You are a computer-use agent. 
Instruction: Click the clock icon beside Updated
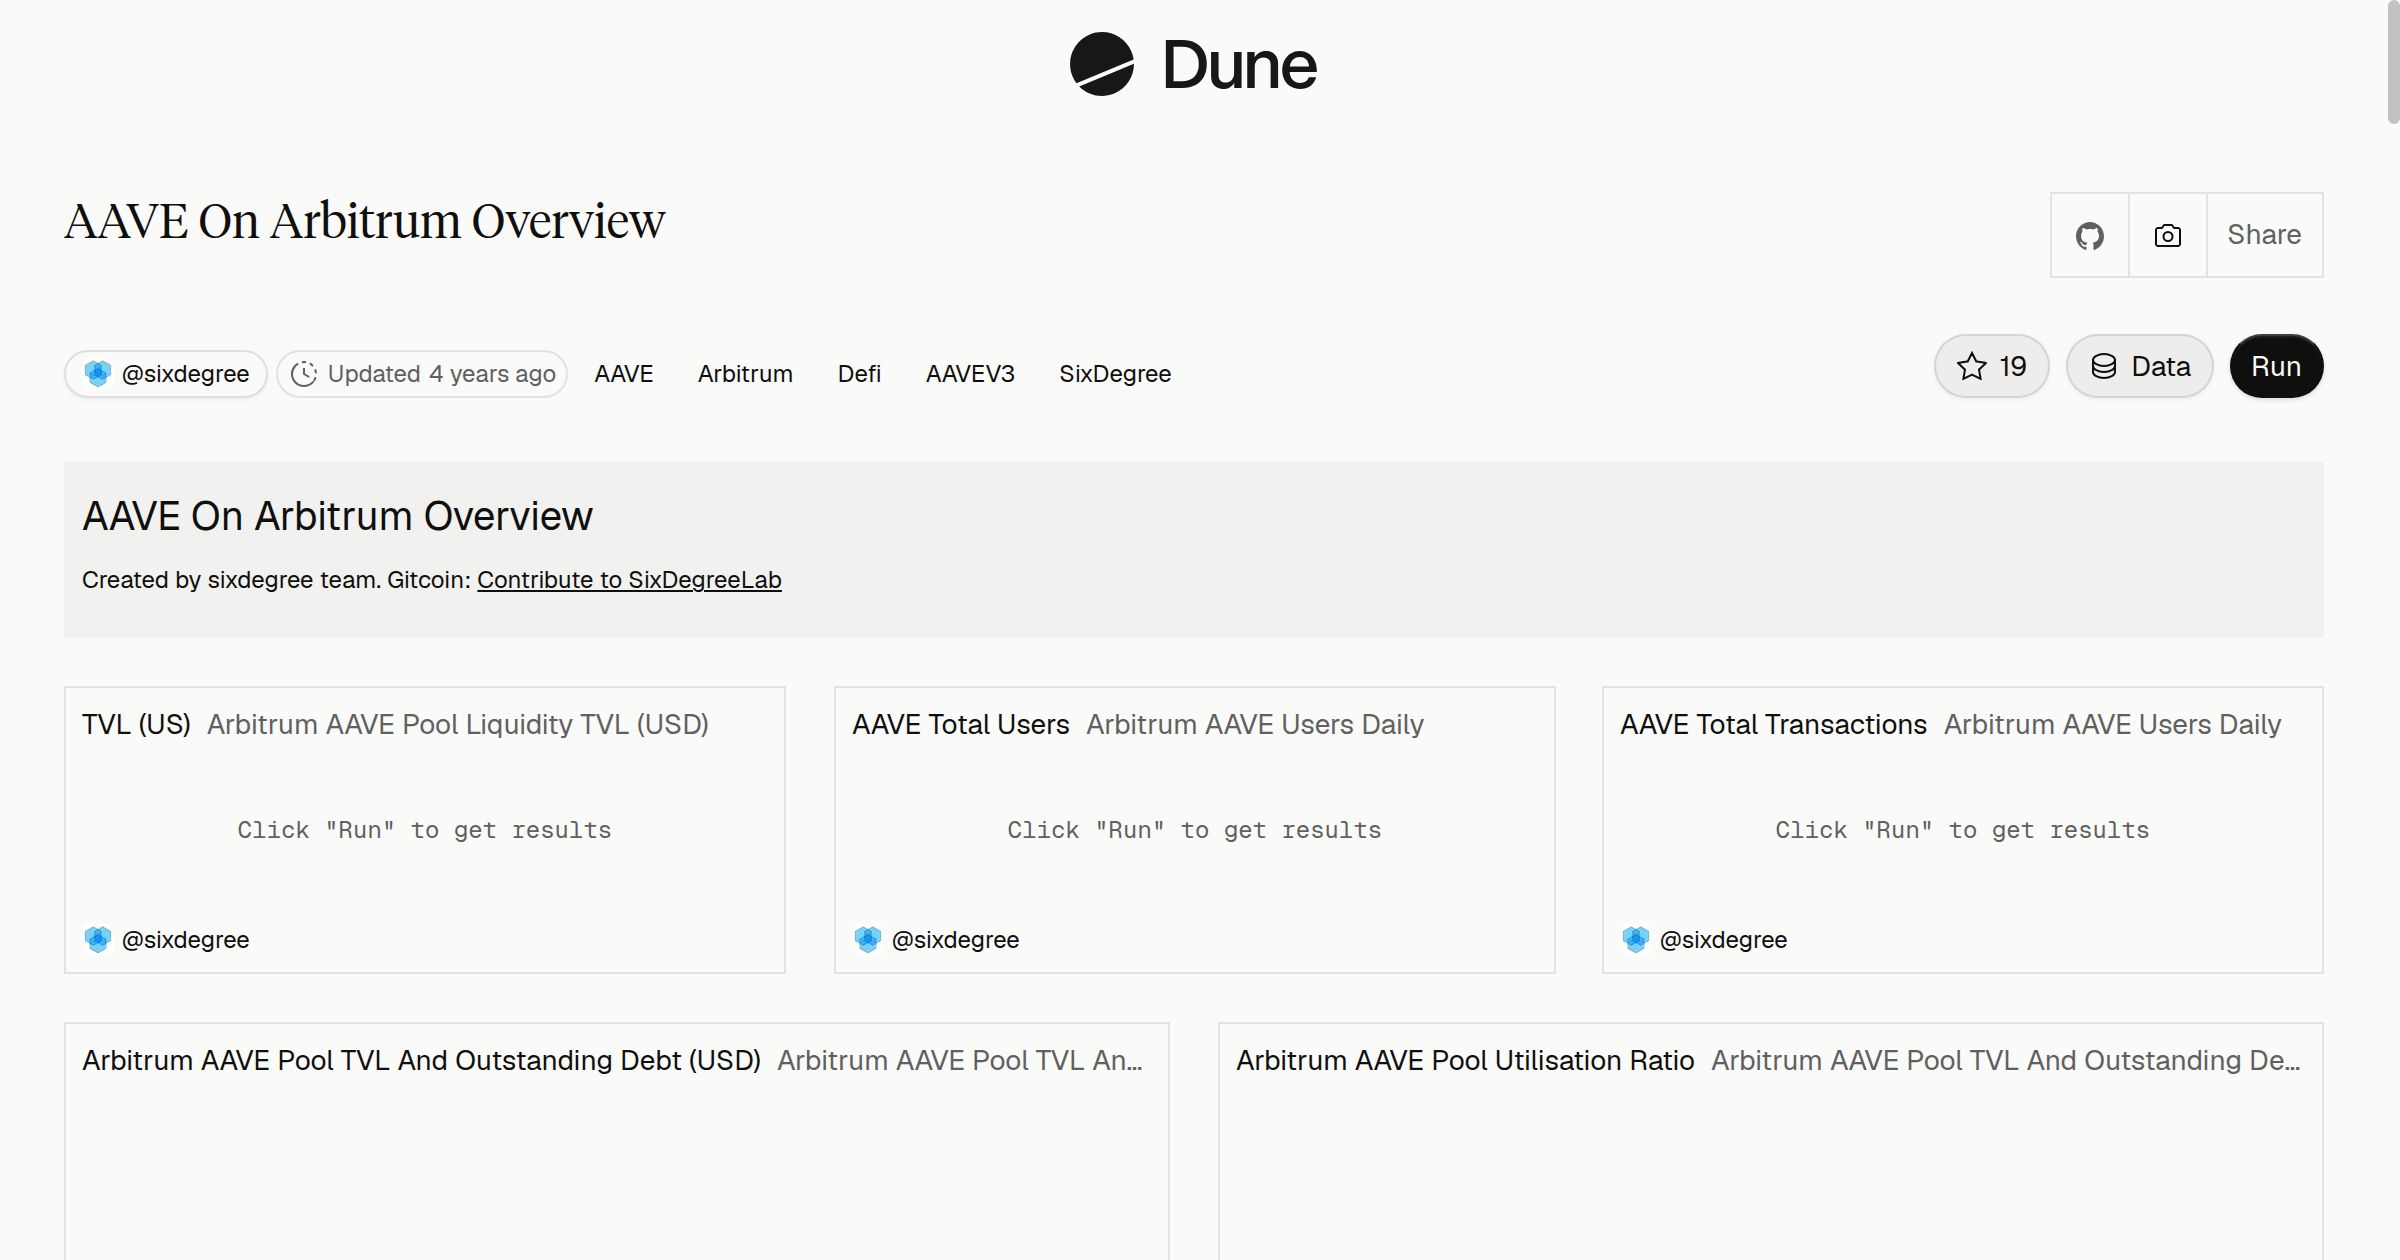click(304, 374)
